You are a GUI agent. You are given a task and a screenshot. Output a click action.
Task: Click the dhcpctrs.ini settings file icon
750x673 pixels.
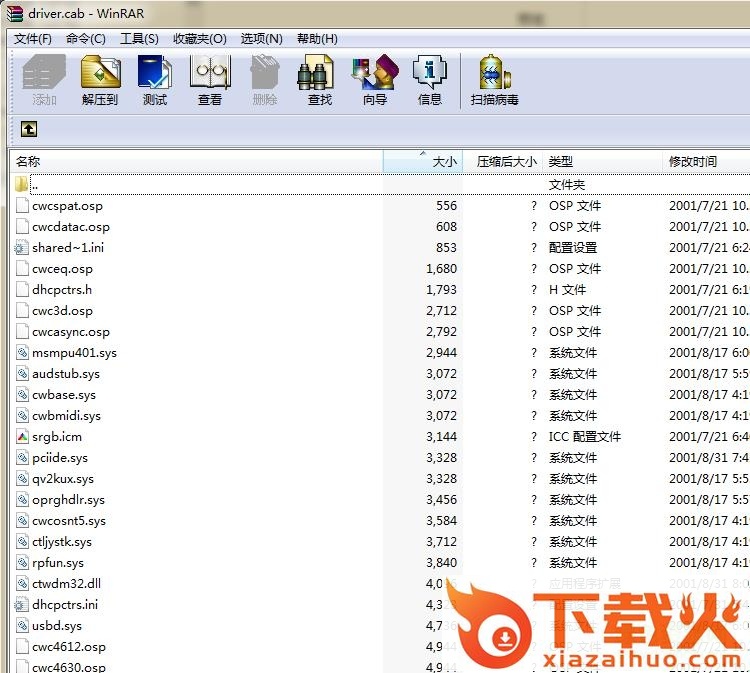pos(21,605)
